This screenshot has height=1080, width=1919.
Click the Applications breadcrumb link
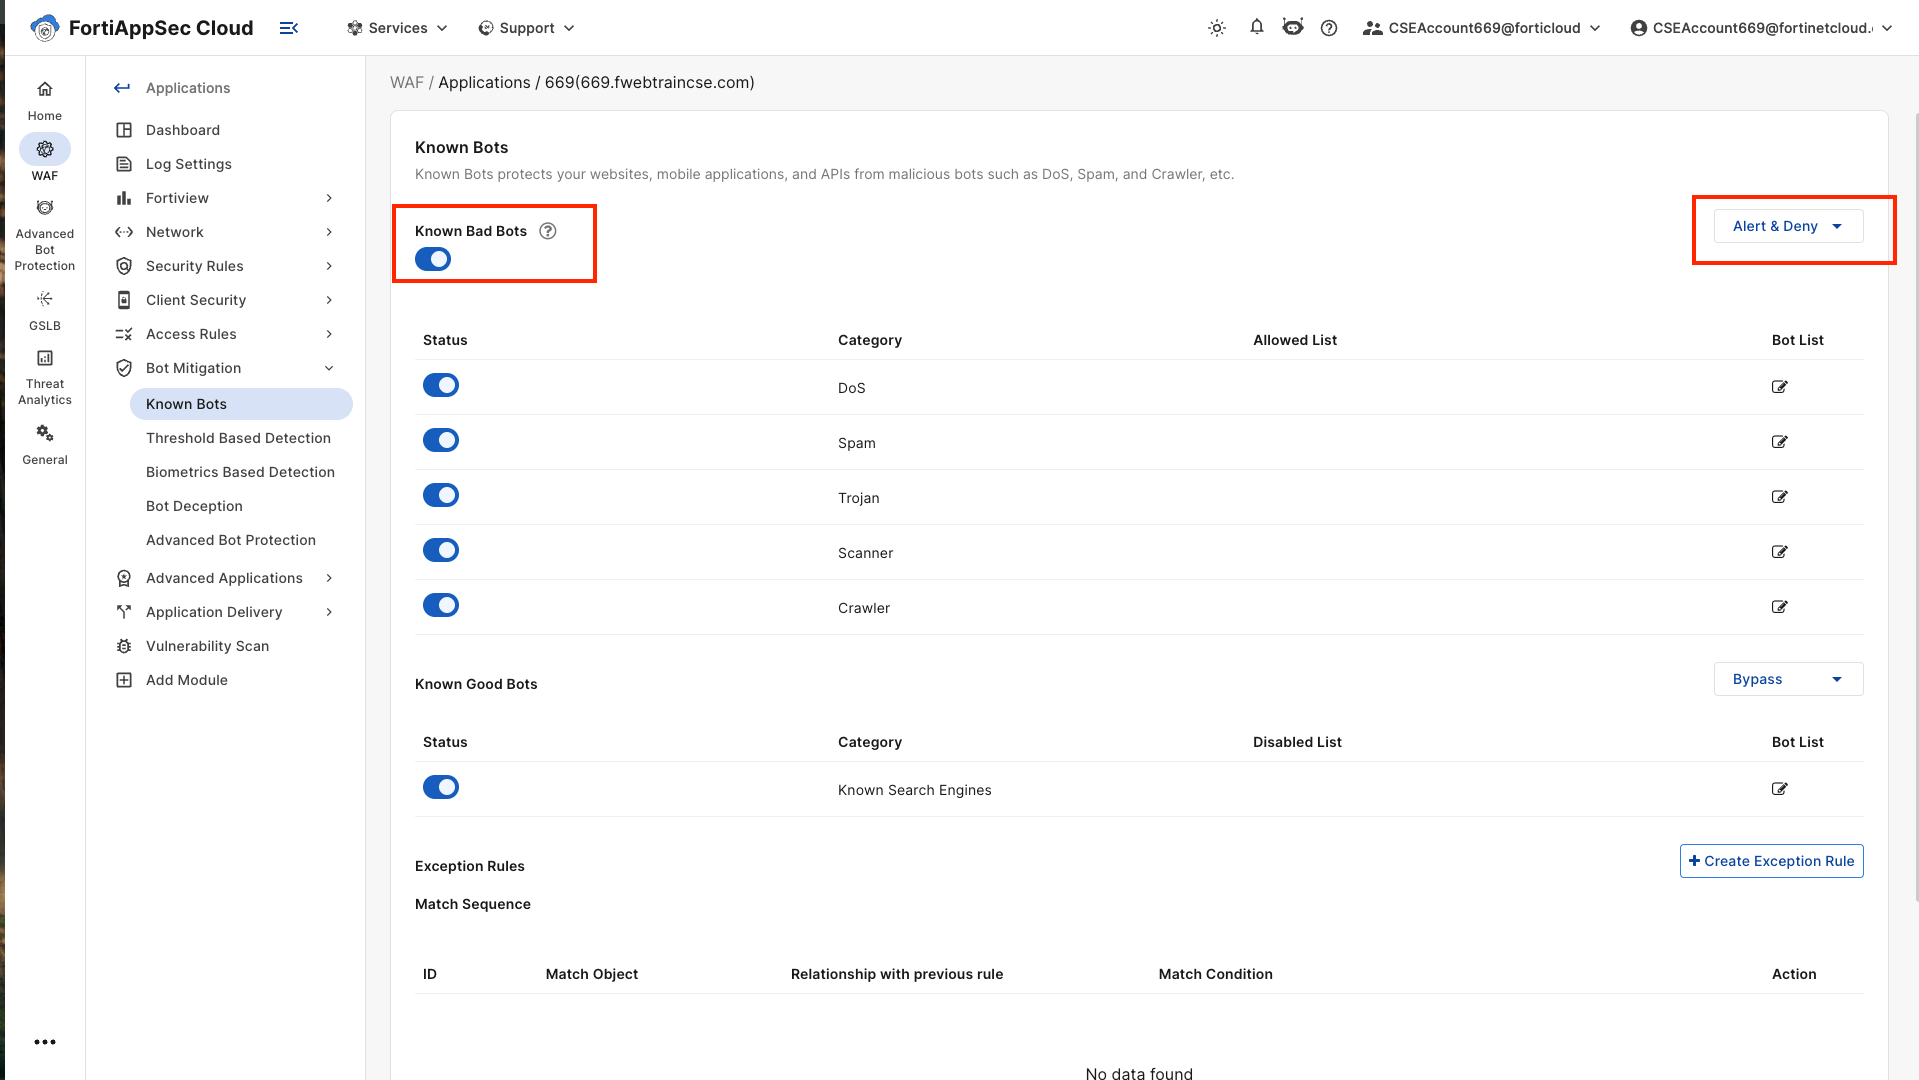click(484, 82)
